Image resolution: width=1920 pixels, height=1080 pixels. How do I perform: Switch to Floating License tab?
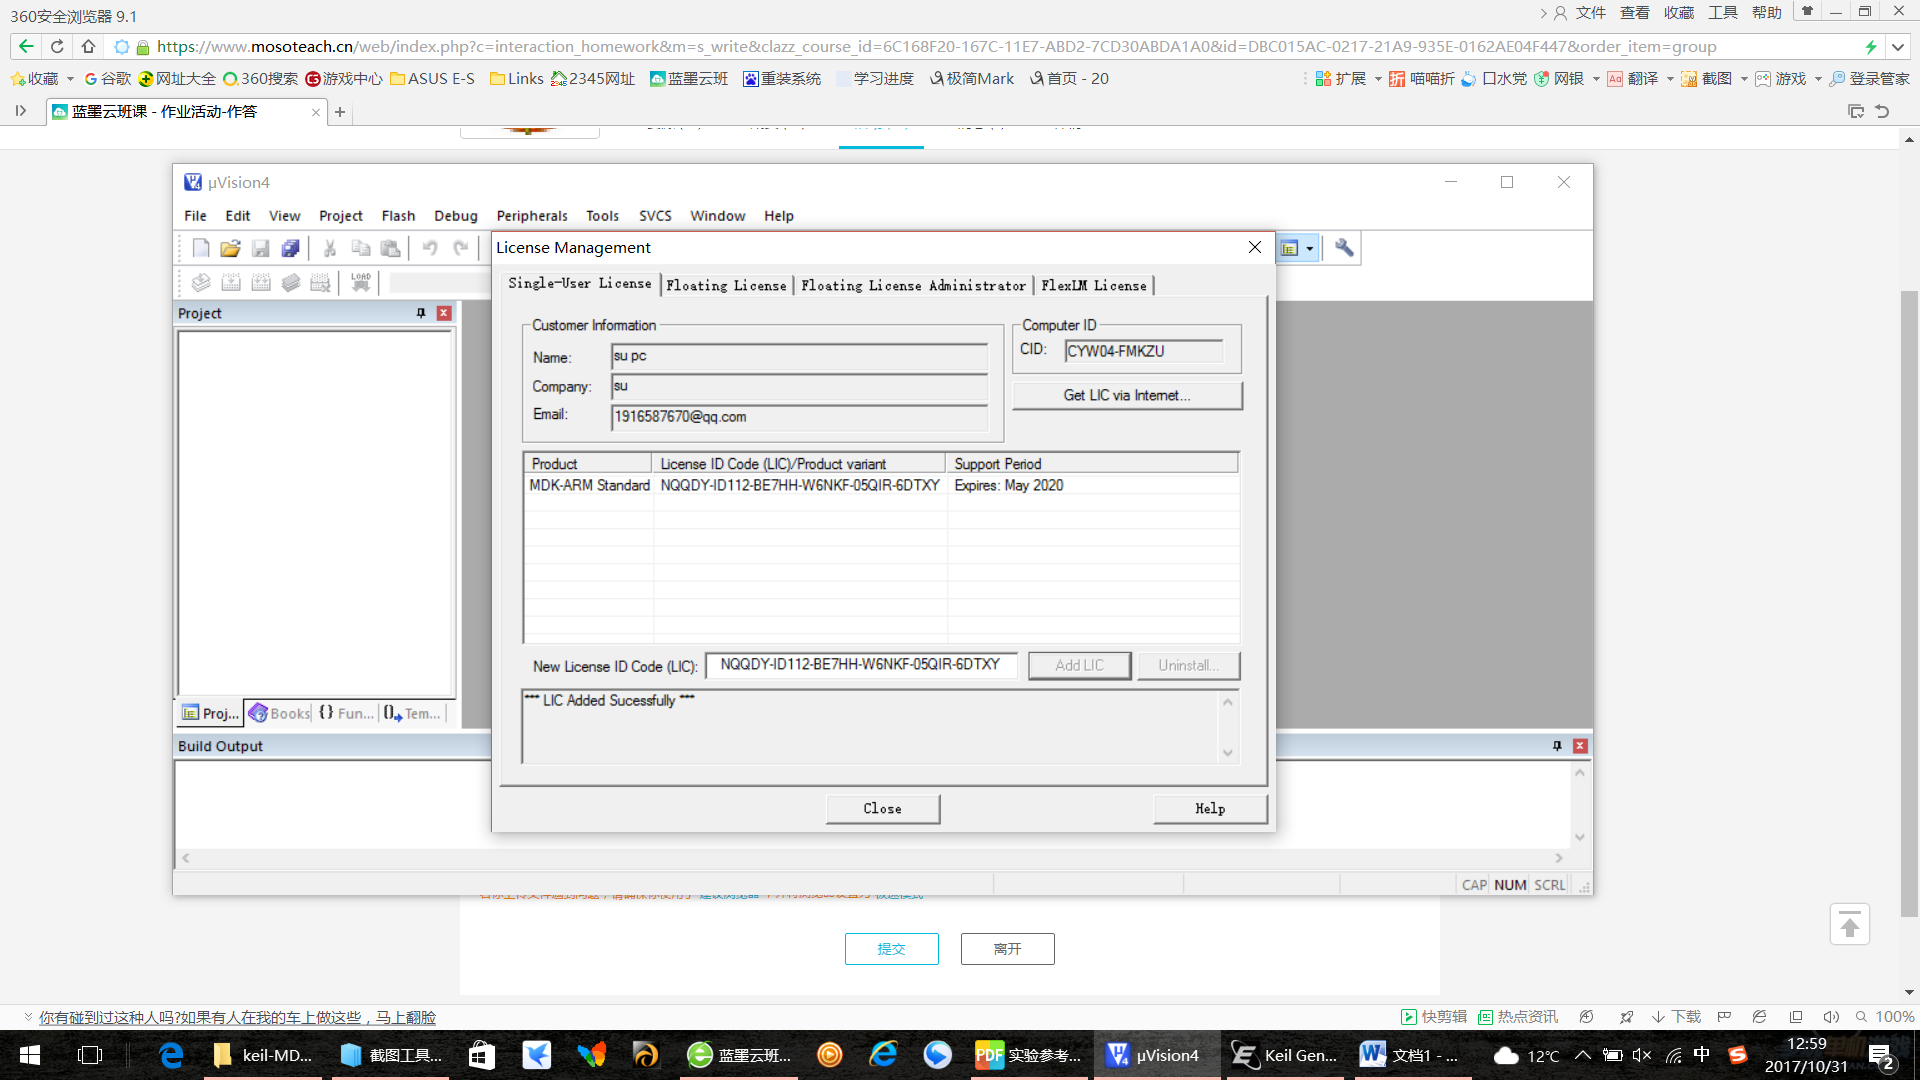coord(726,286)
